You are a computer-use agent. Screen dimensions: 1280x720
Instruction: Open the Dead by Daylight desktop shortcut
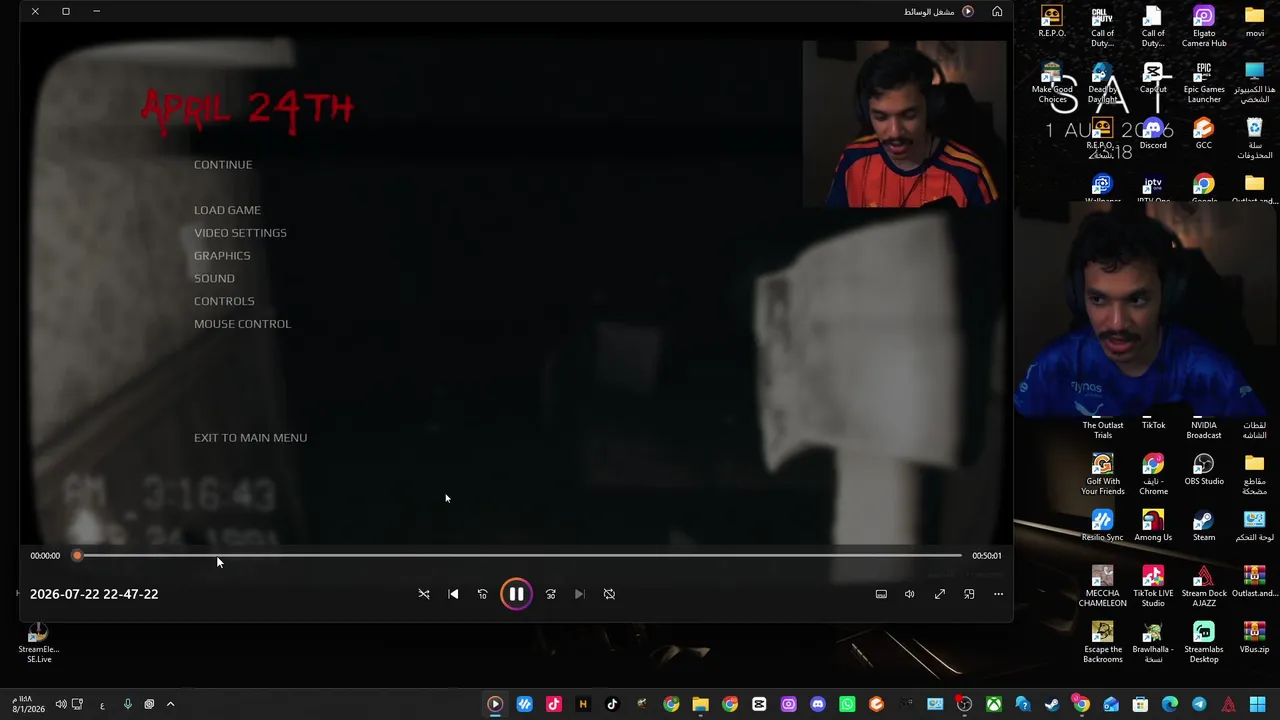click(1103, 83)
